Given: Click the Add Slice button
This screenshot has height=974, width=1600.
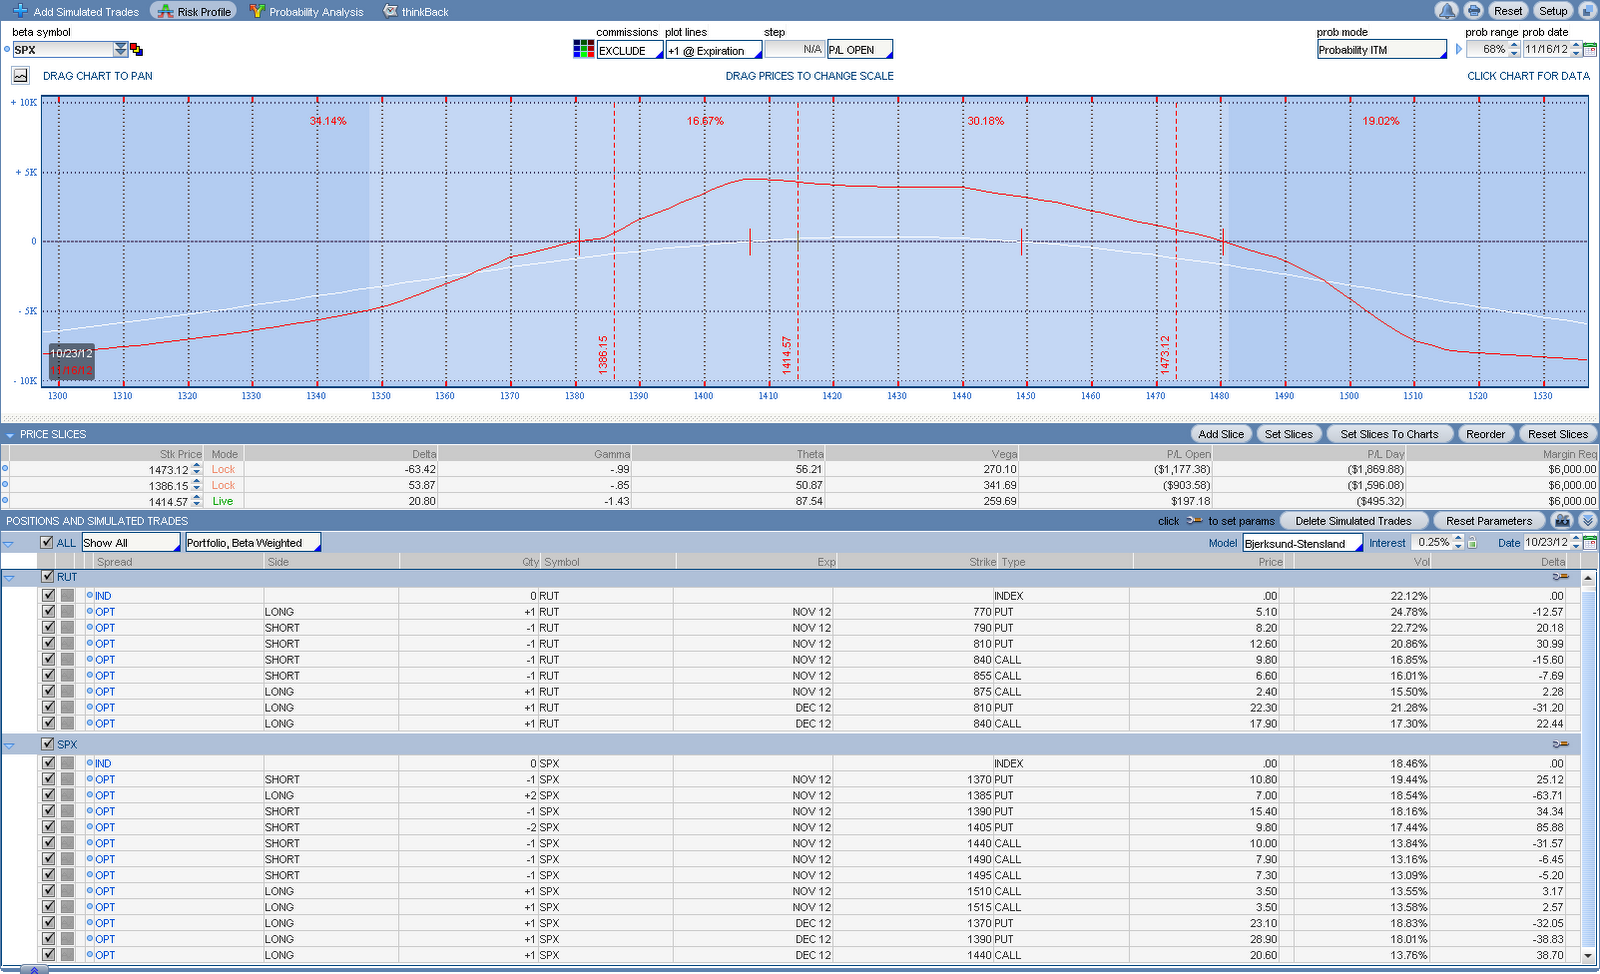Looking at the screenshot, I should (1221, 434).
